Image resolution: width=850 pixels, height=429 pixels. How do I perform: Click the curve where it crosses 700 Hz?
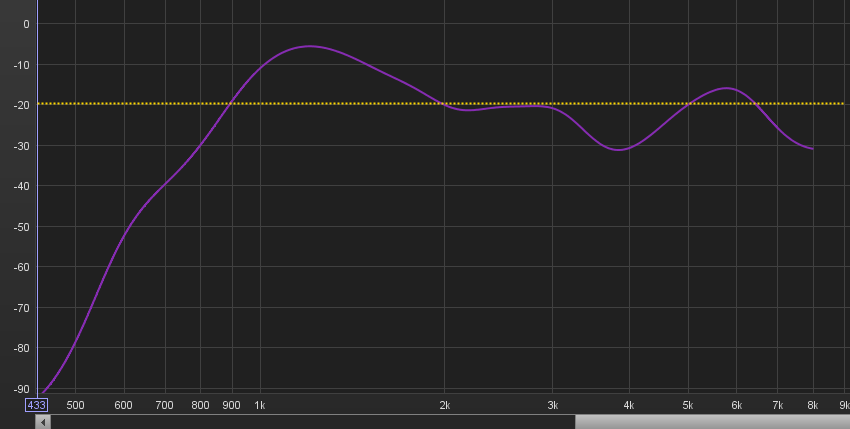tap(164, 184)
